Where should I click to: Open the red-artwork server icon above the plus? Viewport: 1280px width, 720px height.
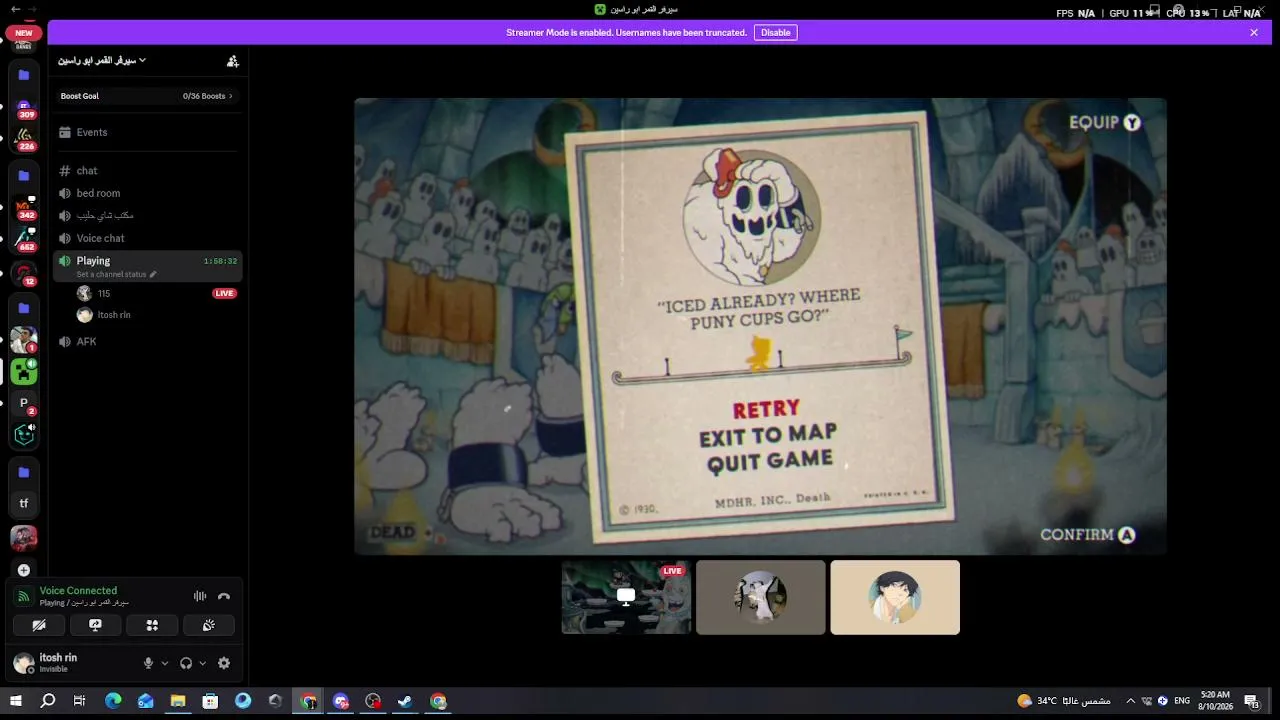tap(24, 538)
